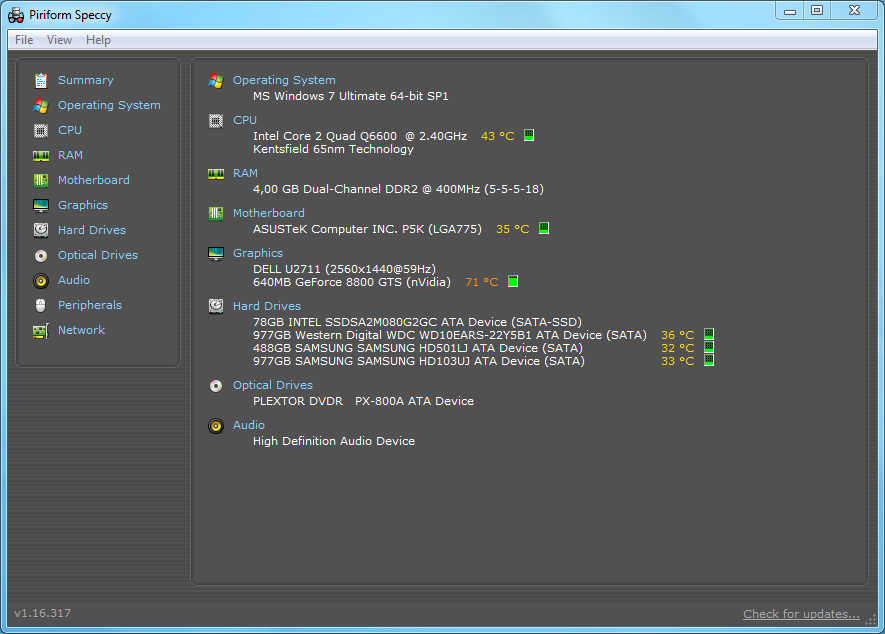Click the Windows flag icon beside sidebar Operating System
This screenshot has width=885, height=634.
coord(41,106)
